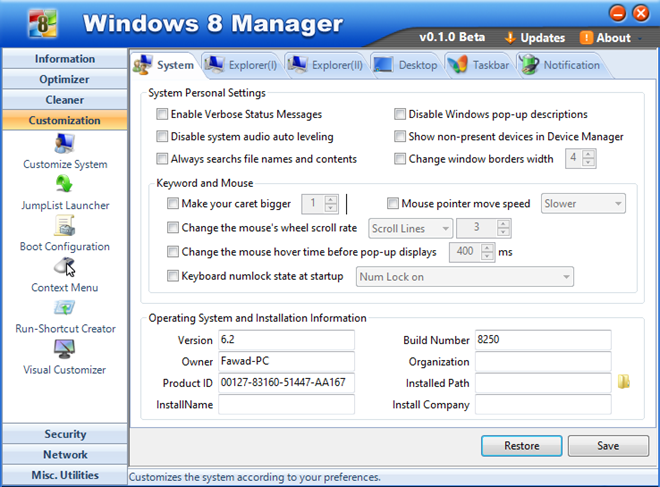Screen dimensions: 660x487
Task: Open the Information sidebar section
Action: click(x=65, y=59)
